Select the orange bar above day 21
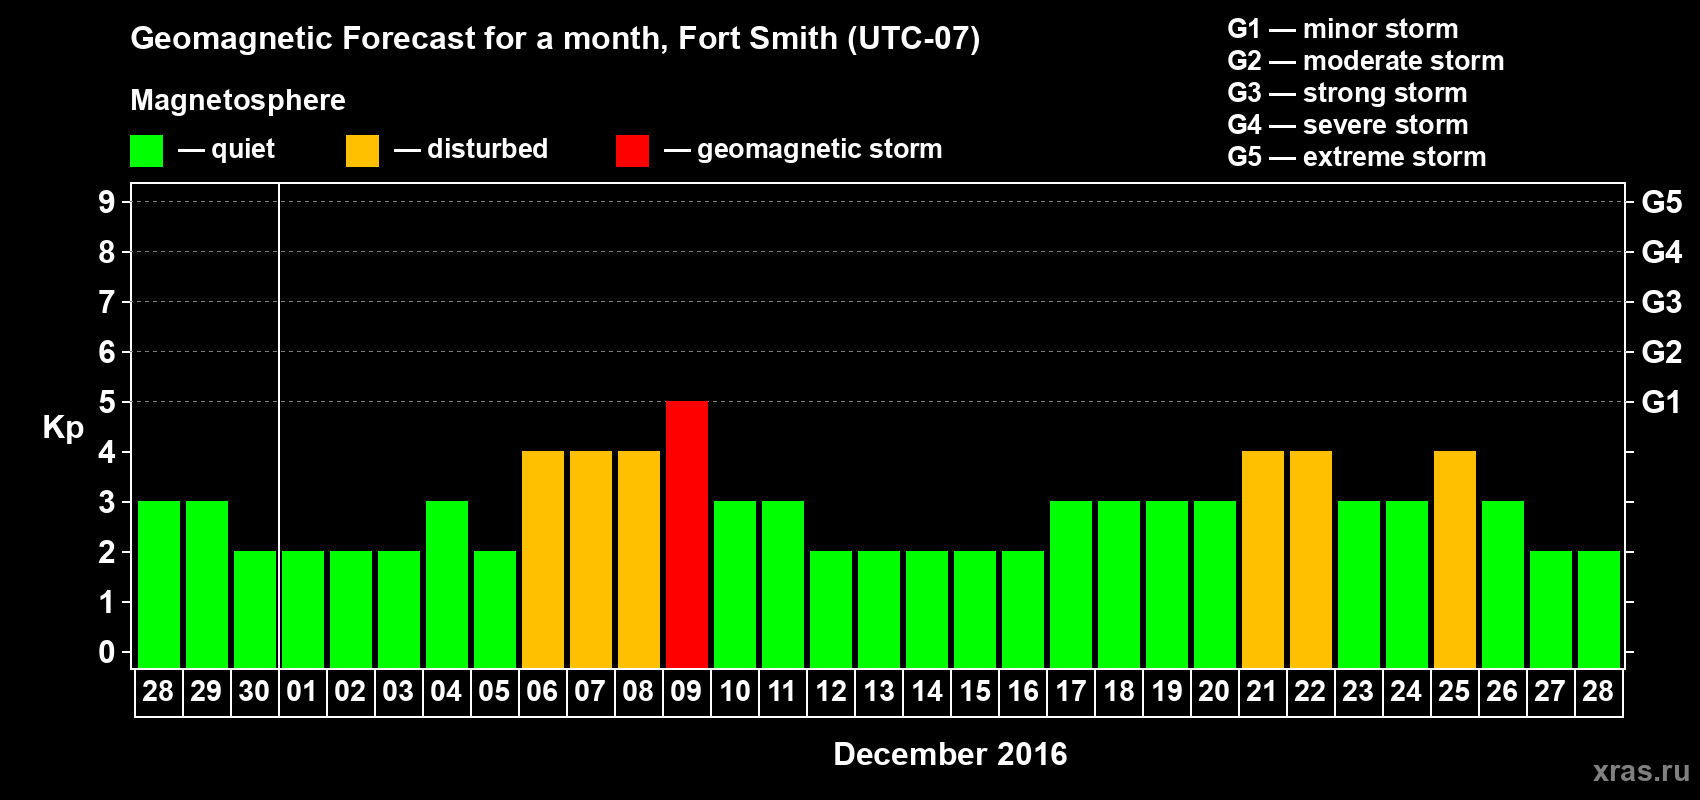The height and width of the screenshot is (800, 1700). [1263, 559]
